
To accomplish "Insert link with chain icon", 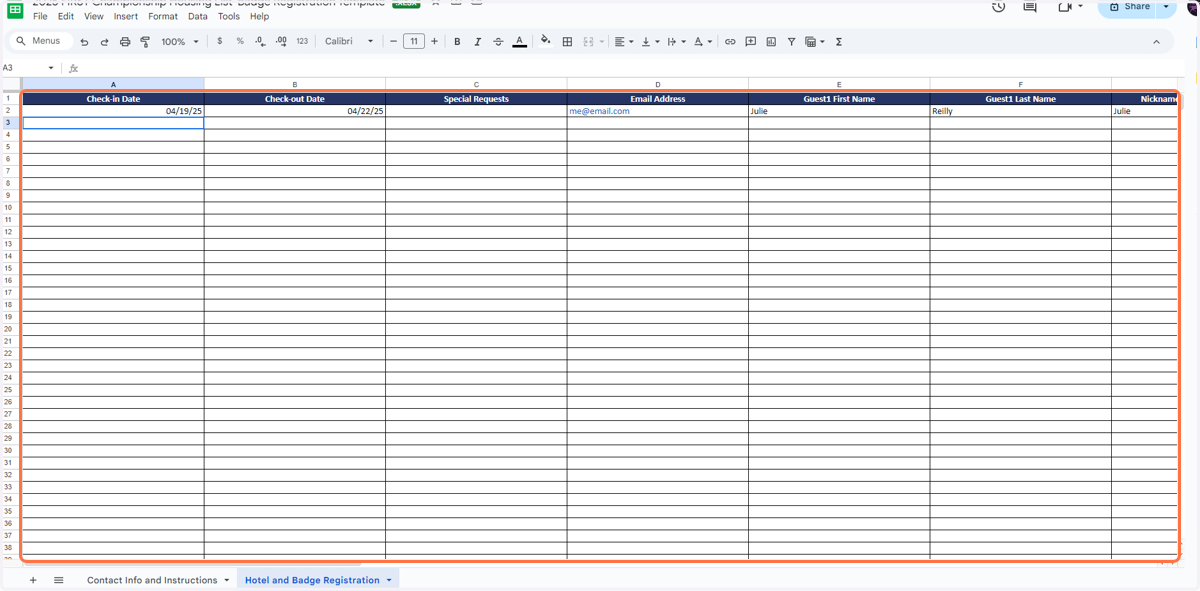I will pos(730,41).
